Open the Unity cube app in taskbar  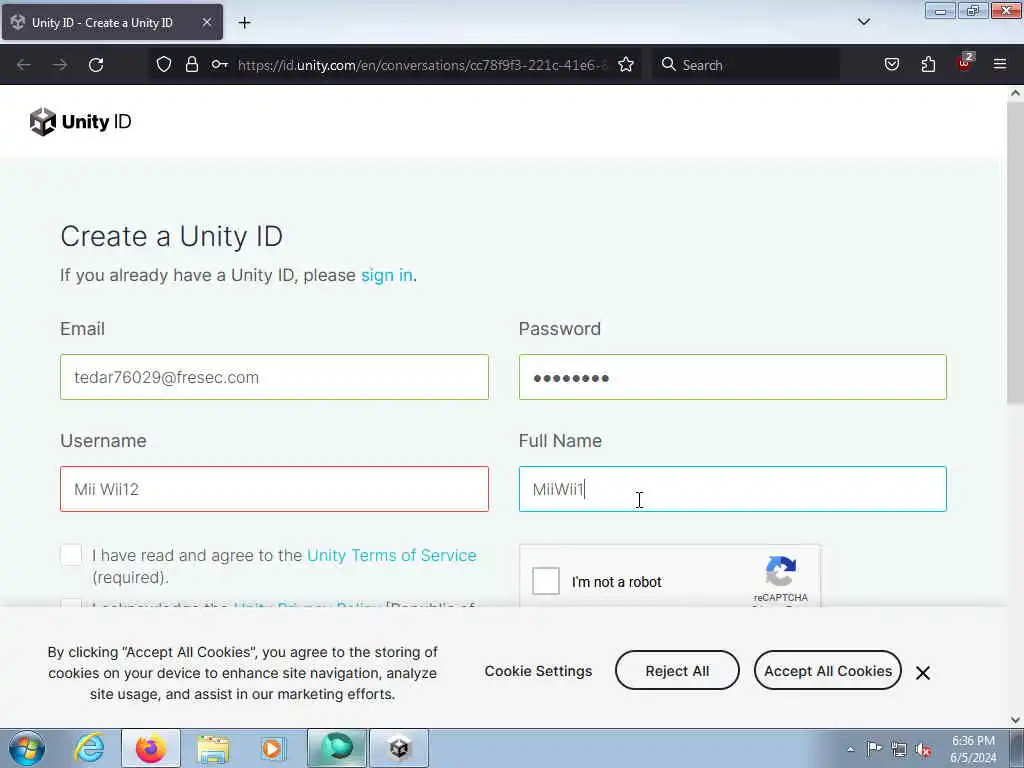click(x=399, y=748)
